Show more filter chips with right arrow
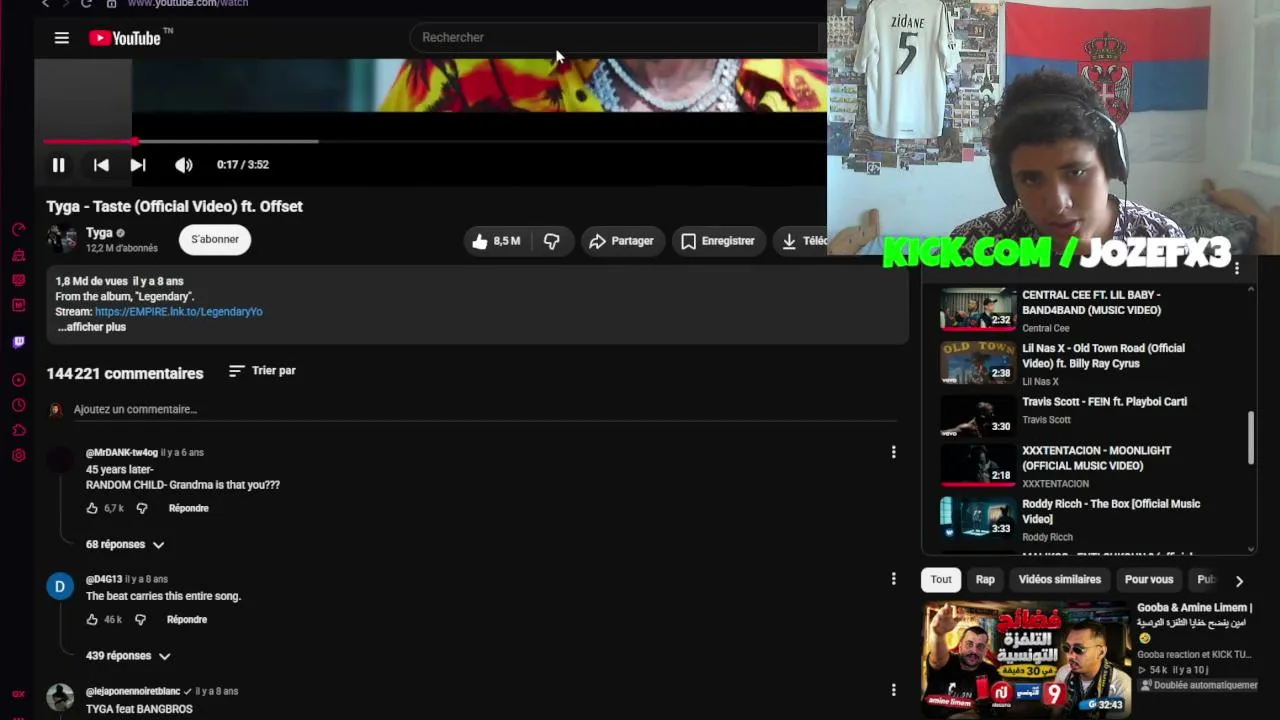The height and width of the screenshot is (720, 1280). tap(1239, 581)
